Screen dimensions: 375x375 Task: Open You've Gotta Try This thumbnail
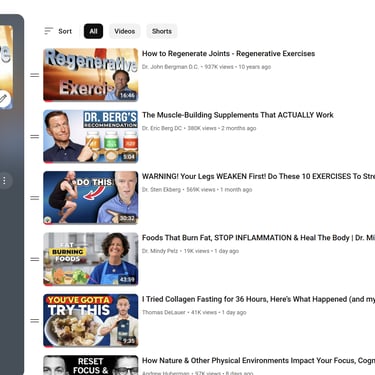click(91, 320)
